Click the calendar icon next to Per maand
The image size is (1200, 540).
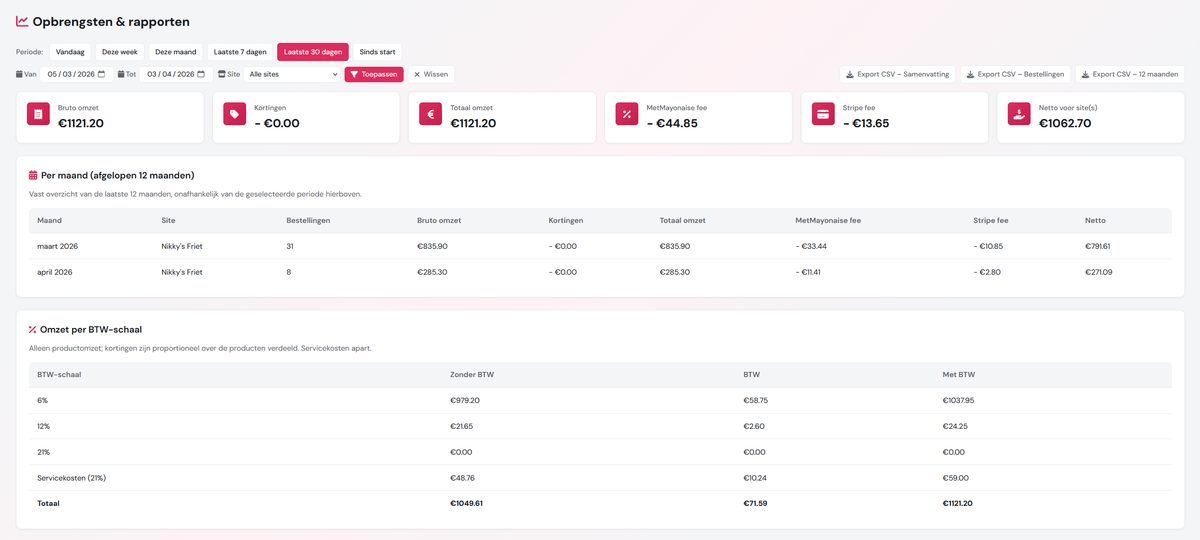click(x=33, y=175)
